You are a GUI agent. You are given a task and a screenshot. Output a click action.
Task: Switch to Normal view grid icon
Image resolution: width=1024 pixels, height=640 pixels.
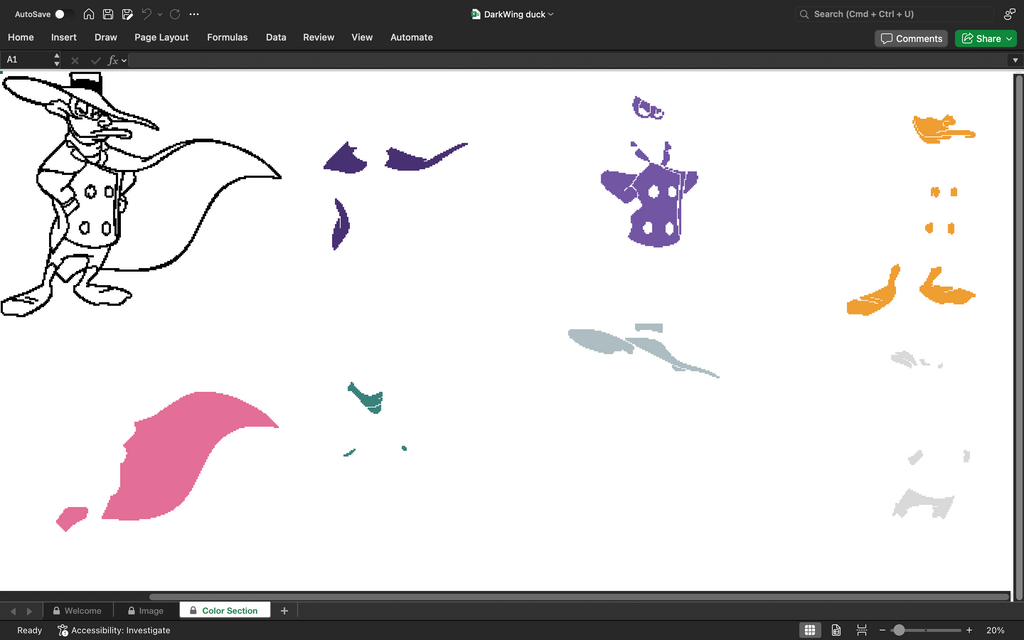tap(810, 630)
